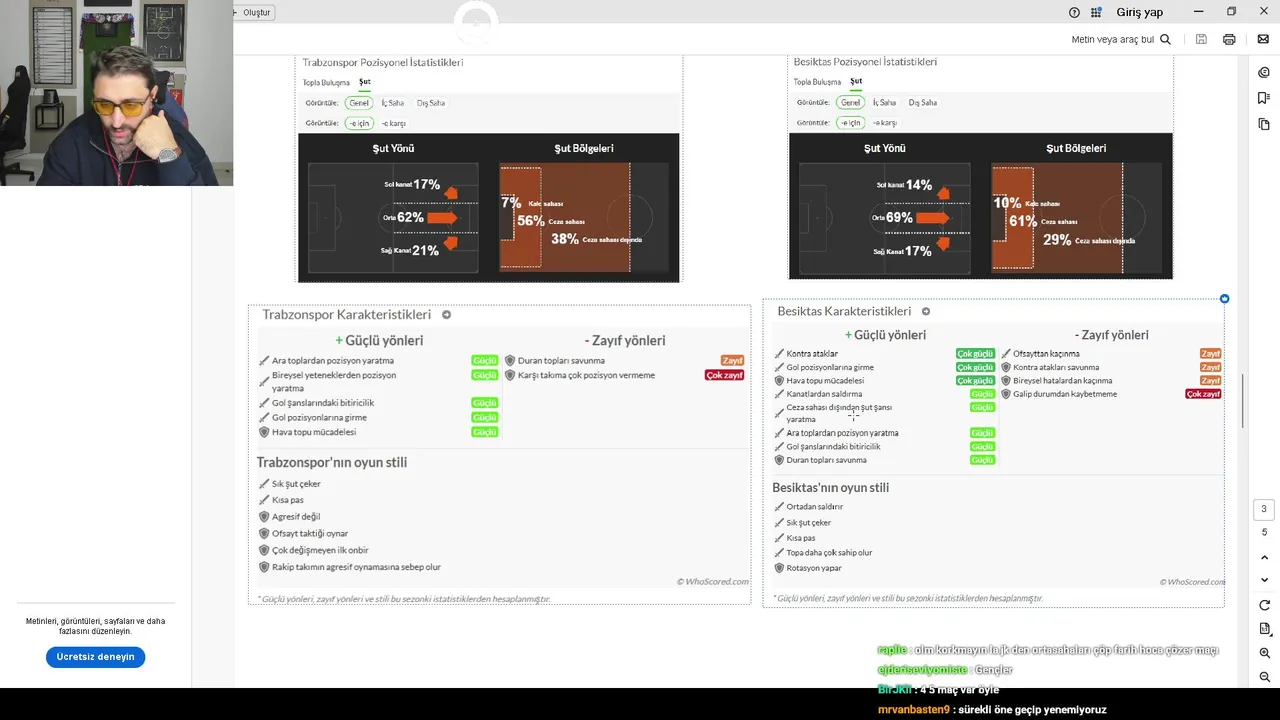Viewport: 1280px width, 720px height.
Task: Click 'Karşı takıma çok pozisyon vermeme' text
Action: 586,375
